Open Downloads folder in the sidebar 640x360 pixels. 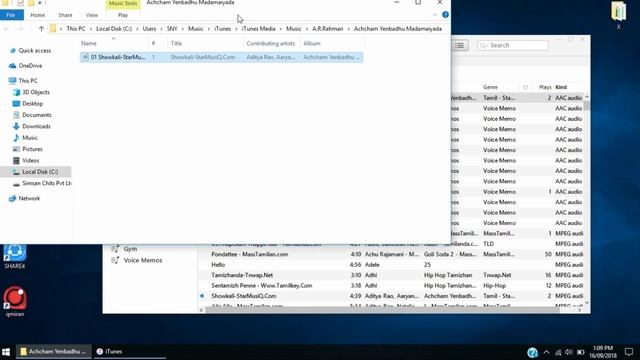[x=36, y=127]
